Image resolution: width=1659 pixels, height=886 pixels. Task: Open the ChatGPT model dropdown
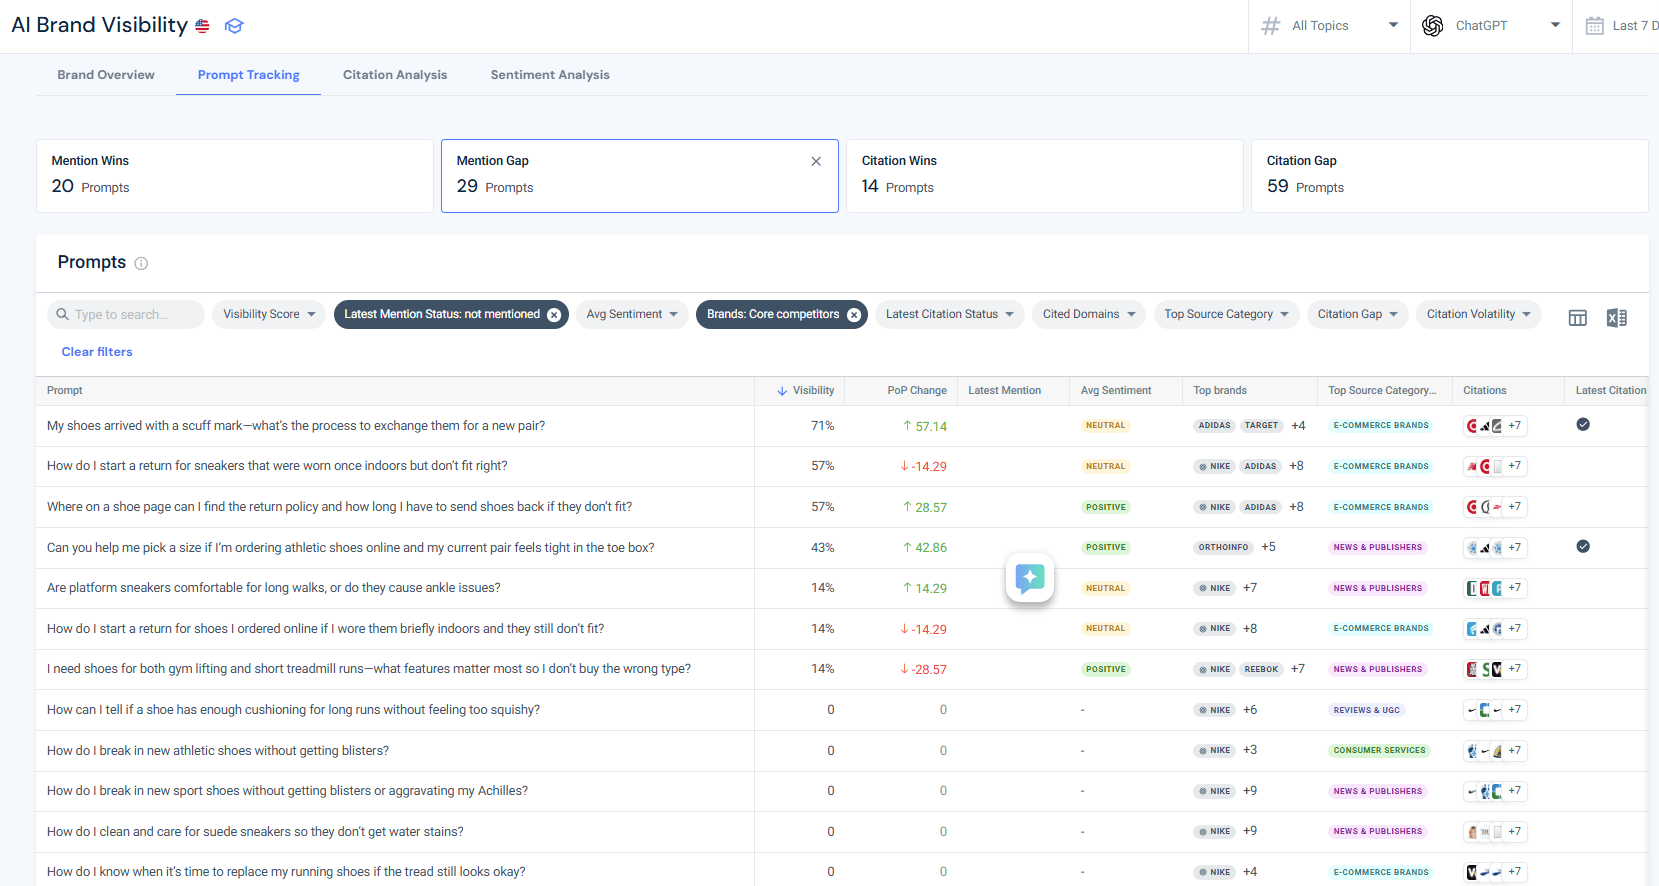[1491, 26]
